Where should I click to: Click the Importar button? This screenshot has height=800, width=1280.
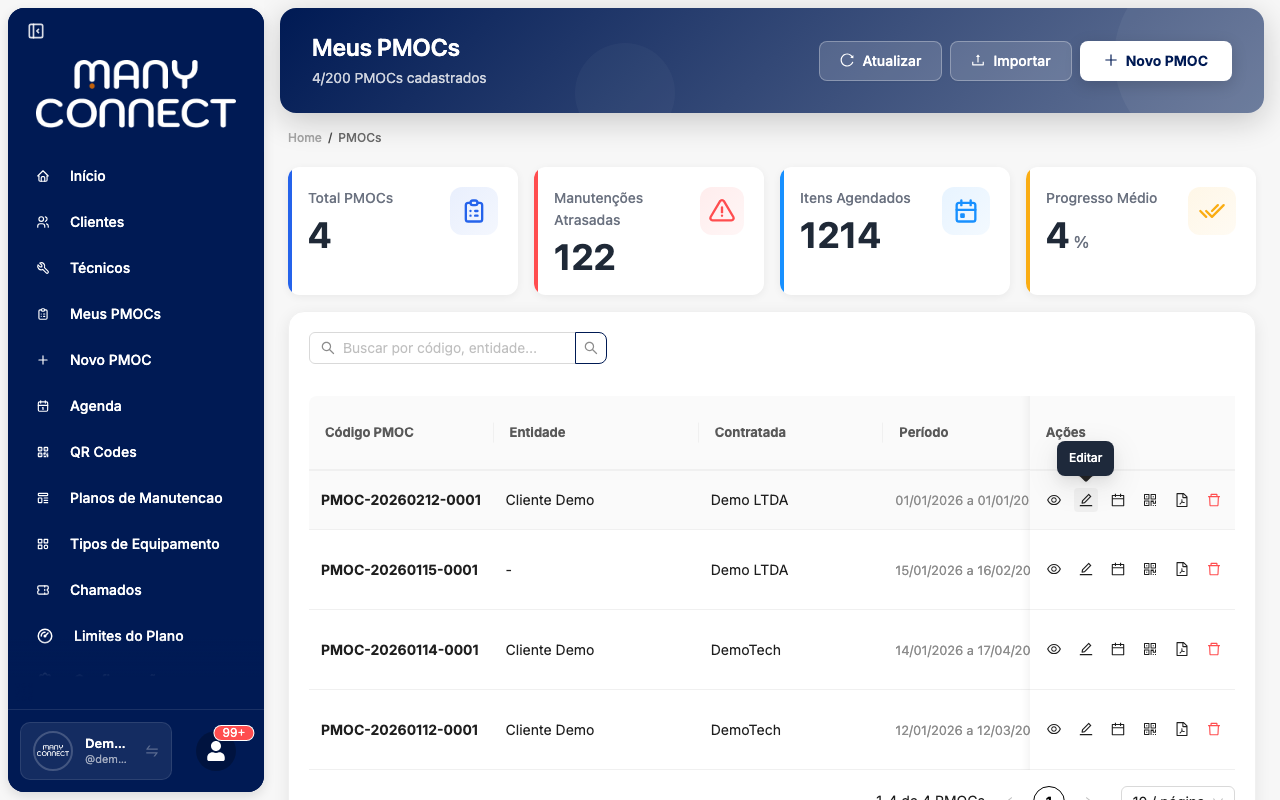[1011, 61]
